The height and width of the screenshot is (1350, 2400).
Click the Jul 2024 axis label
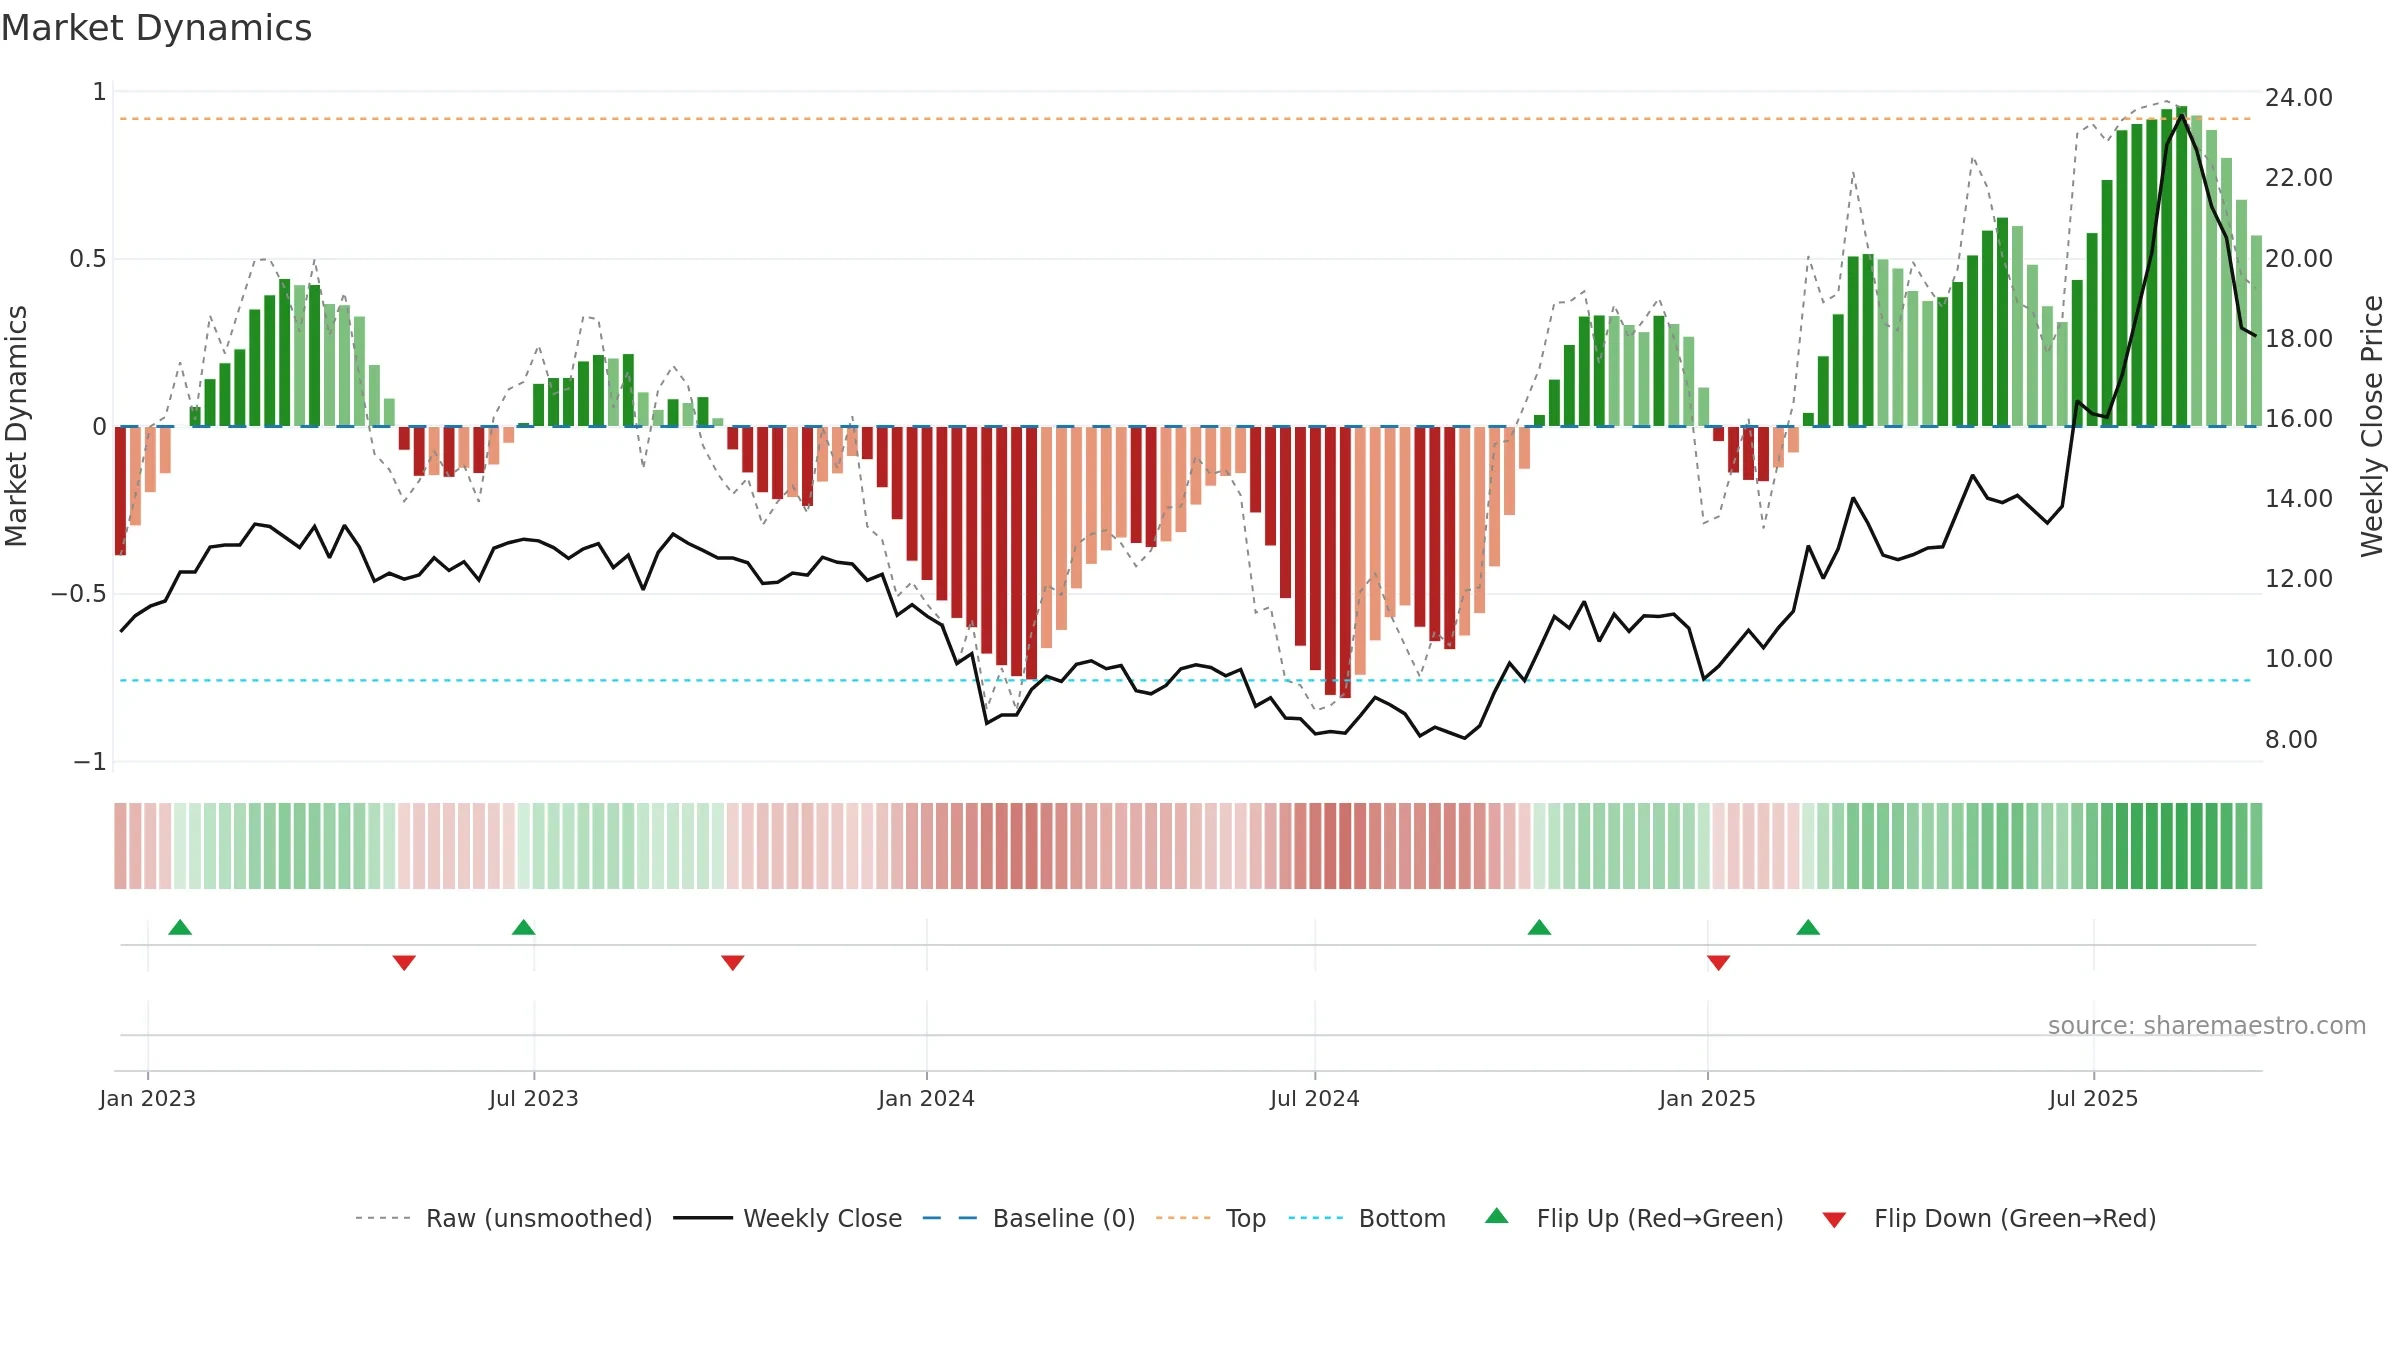point(1315,1098)
